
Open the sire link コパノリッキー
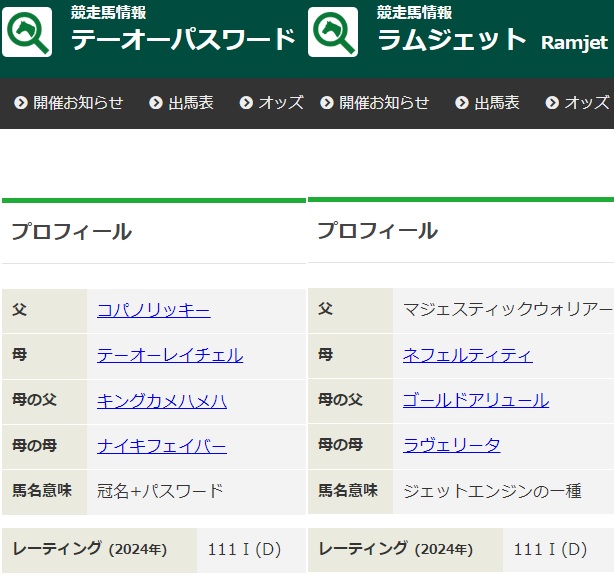click(x=153, y=310)
